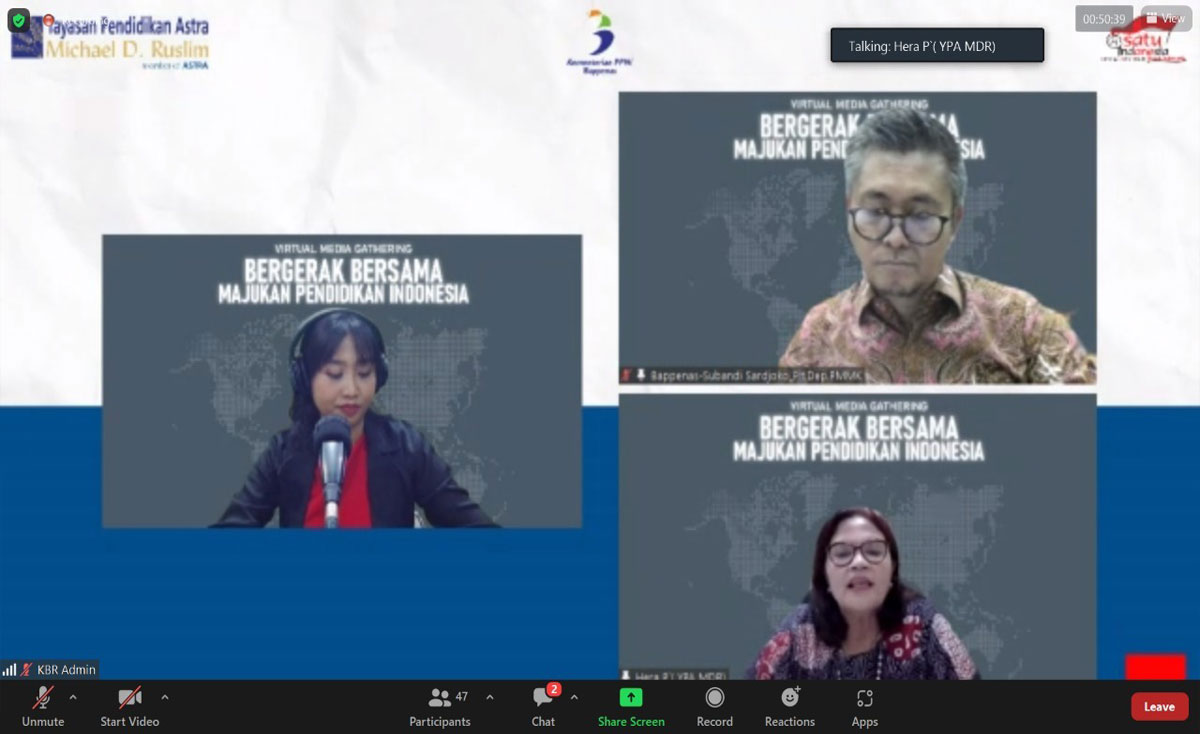The height and width of the screenshot is (734, 1200).
Task: Open the View layout menu
Action: pos(1166,18)
